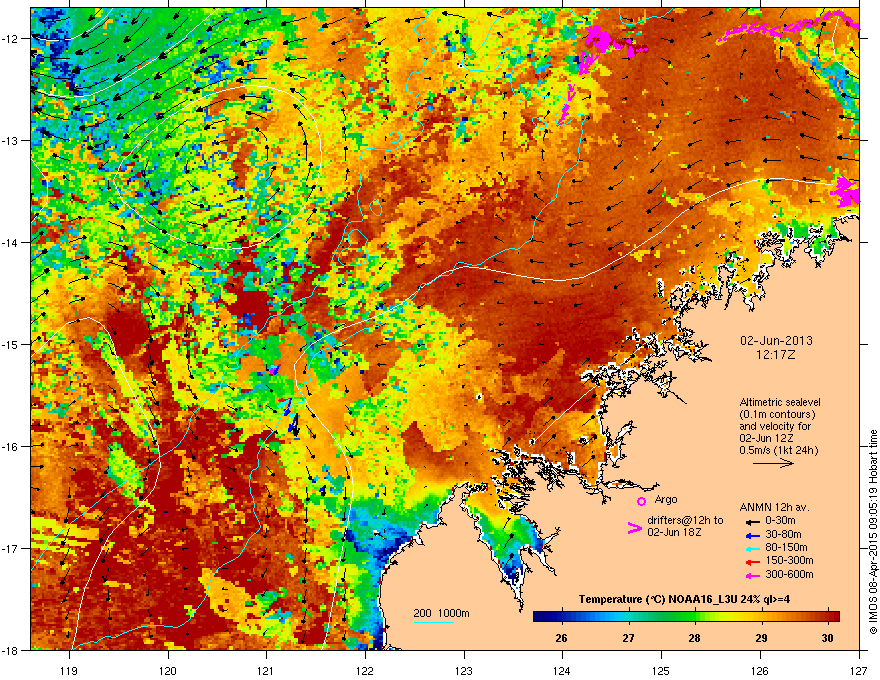Click the magenta drifters chevron legend symbol
The height and width of the screenshot is (680, 880).
[634, 528]
